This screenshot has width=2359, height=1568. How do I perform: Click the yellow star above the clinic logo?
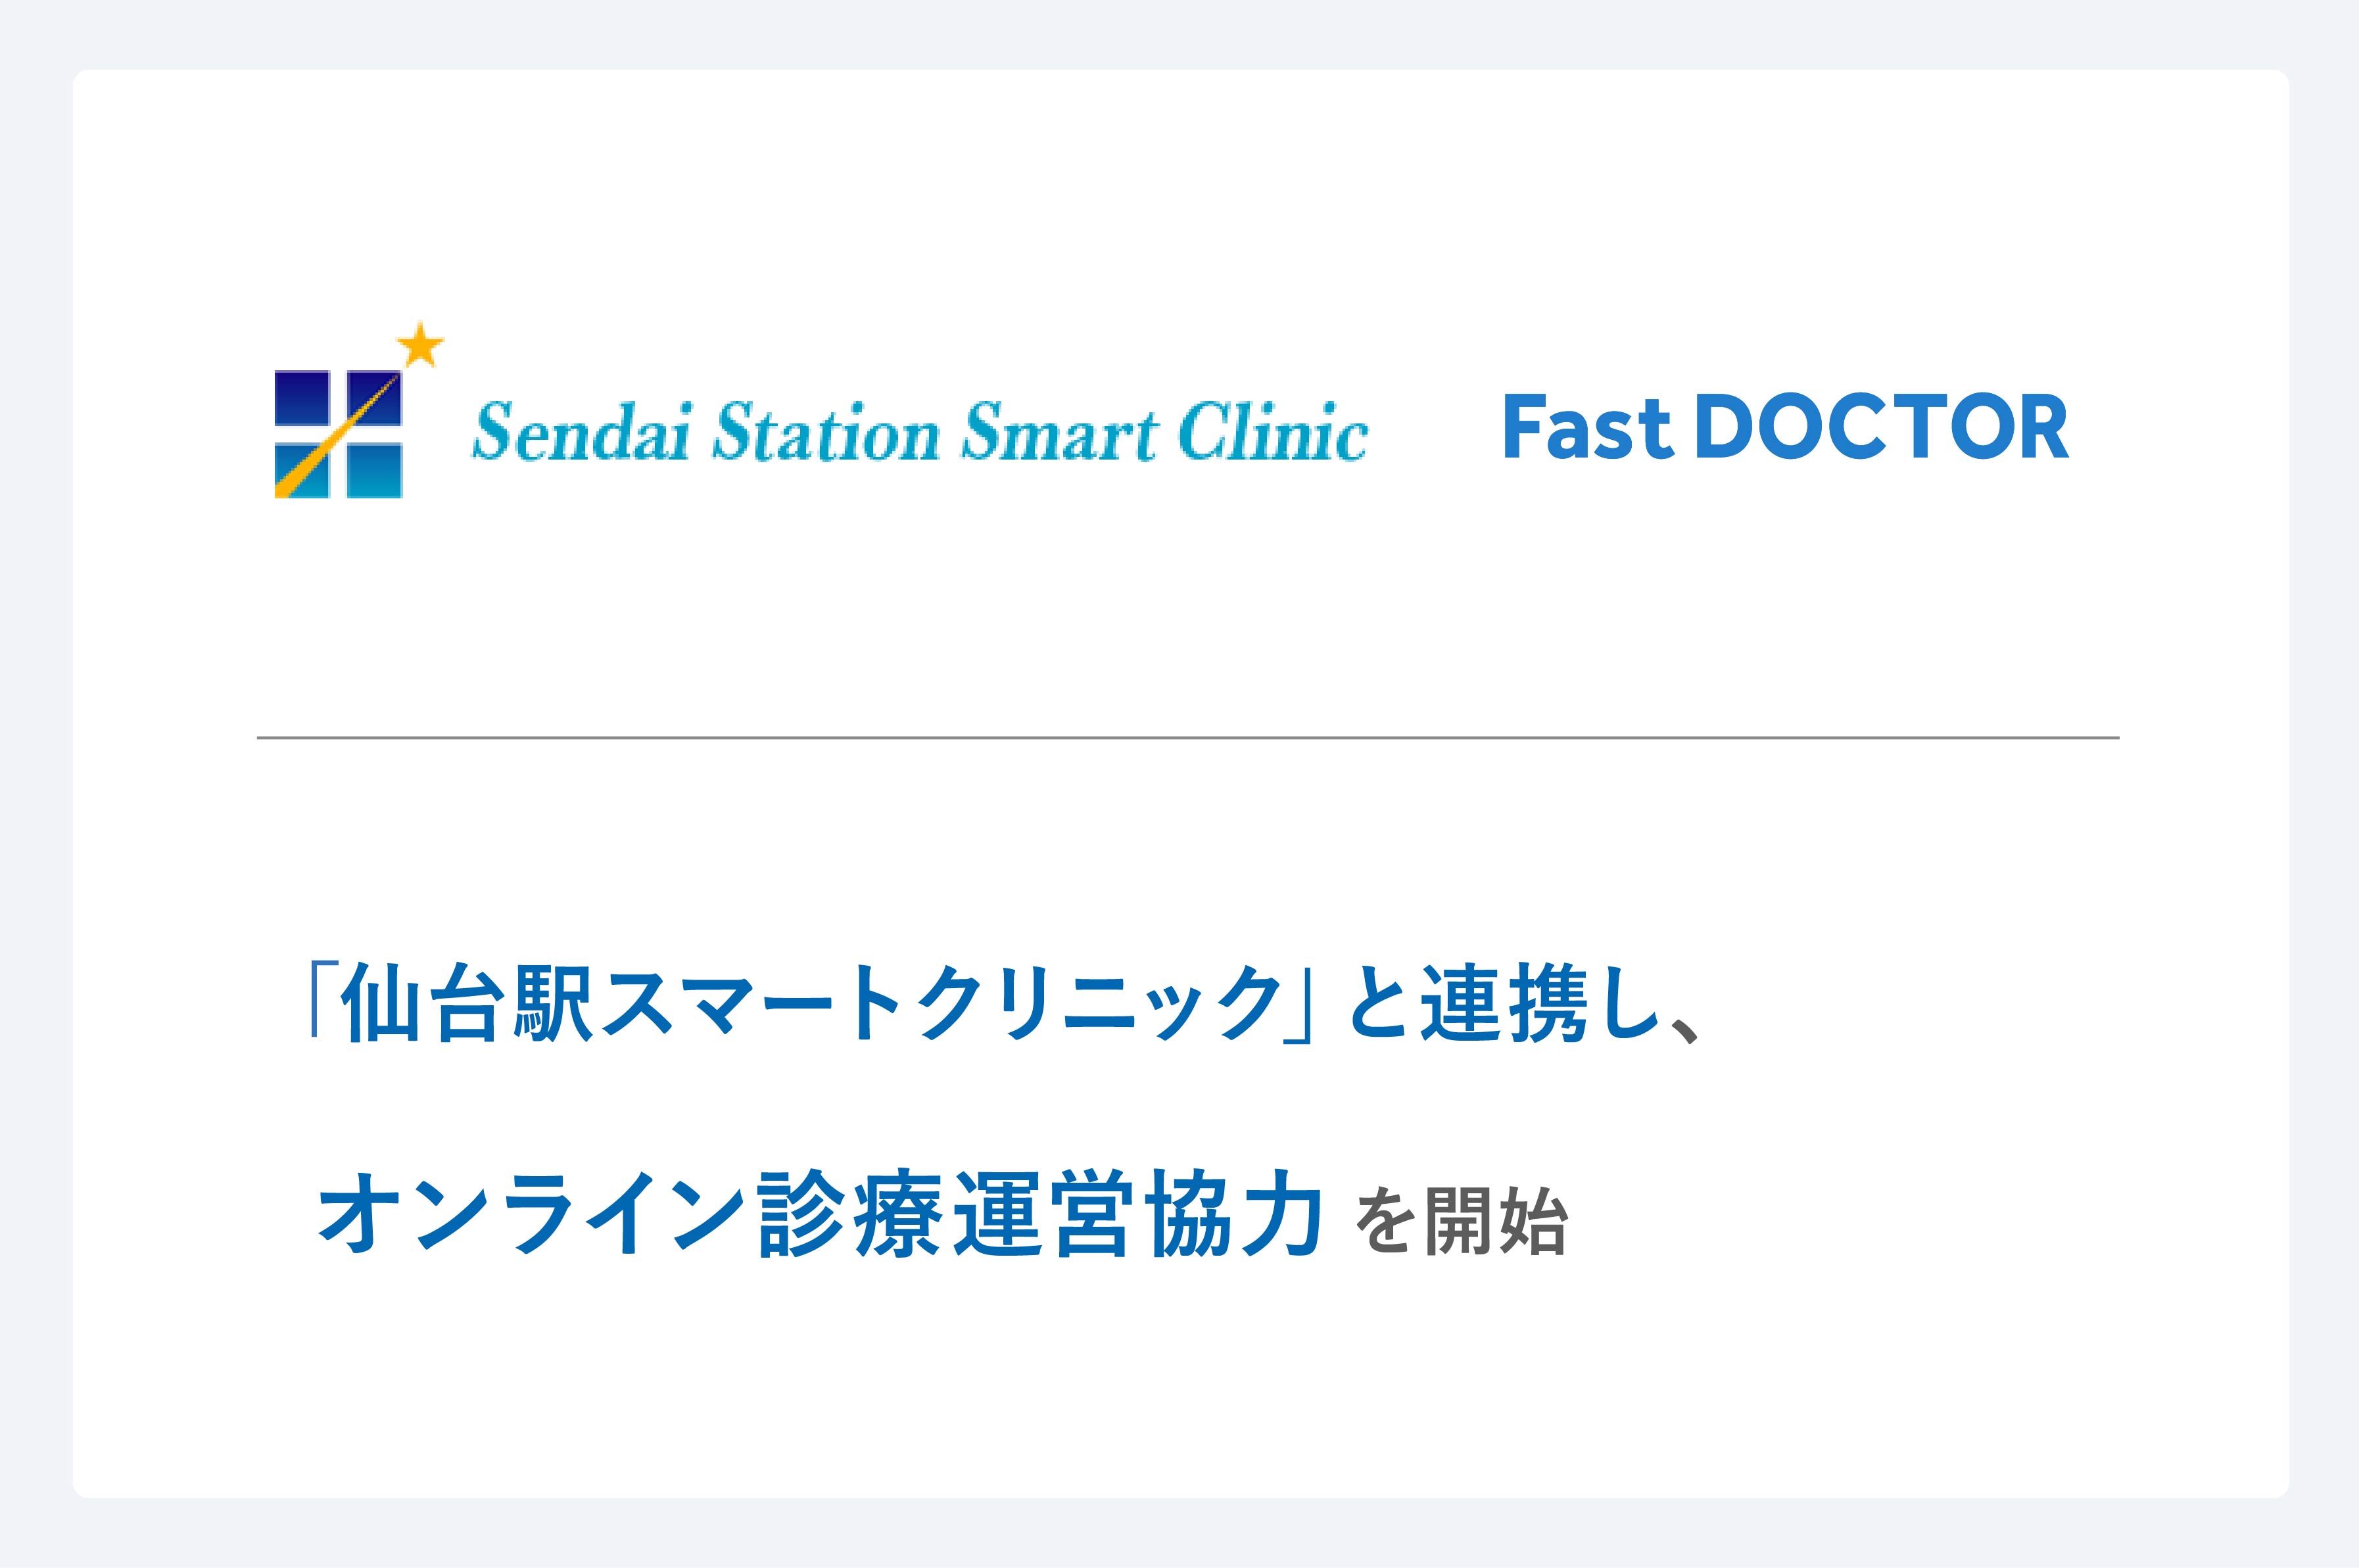click(421, 344)
